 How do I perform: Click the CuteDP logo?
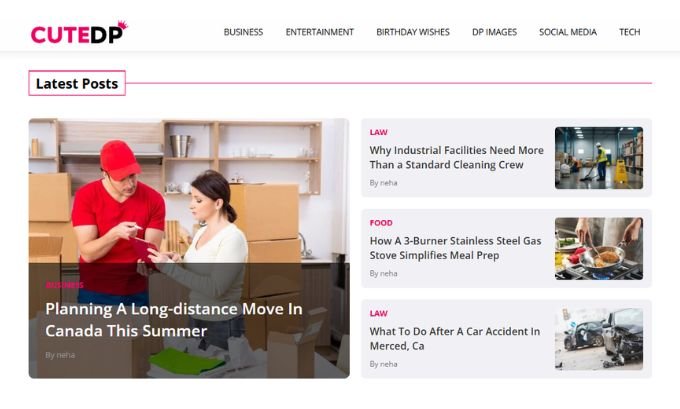click(x=79, y=32)
